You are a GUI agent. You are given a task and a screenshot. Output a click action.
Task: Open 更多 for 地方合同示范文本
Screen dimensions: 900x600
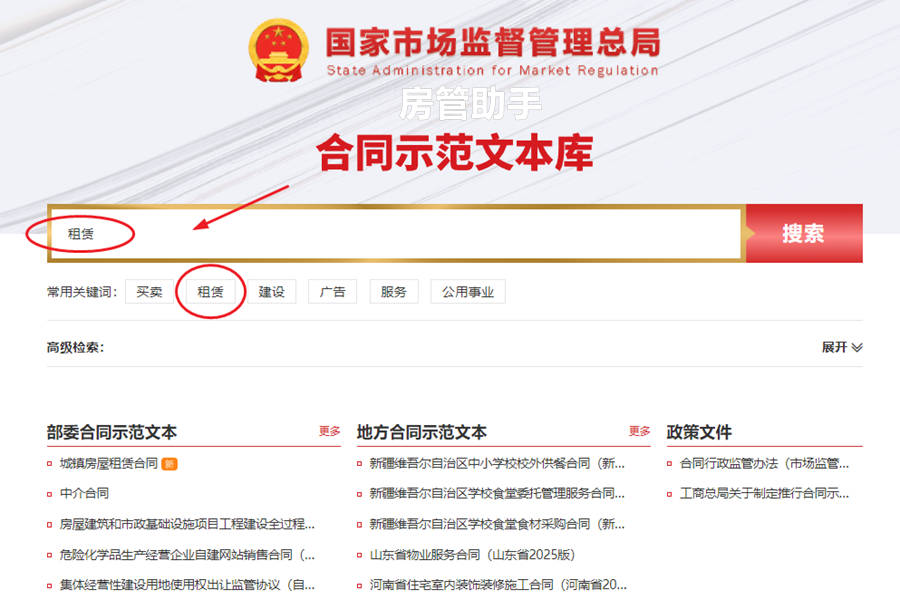[x=639, y=431]
